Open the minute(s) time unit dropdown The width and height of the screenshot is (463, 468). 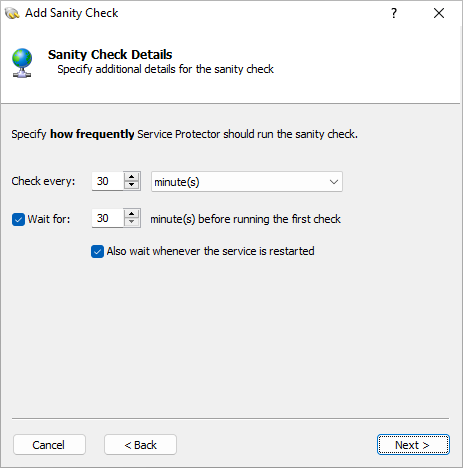[247, 182]
